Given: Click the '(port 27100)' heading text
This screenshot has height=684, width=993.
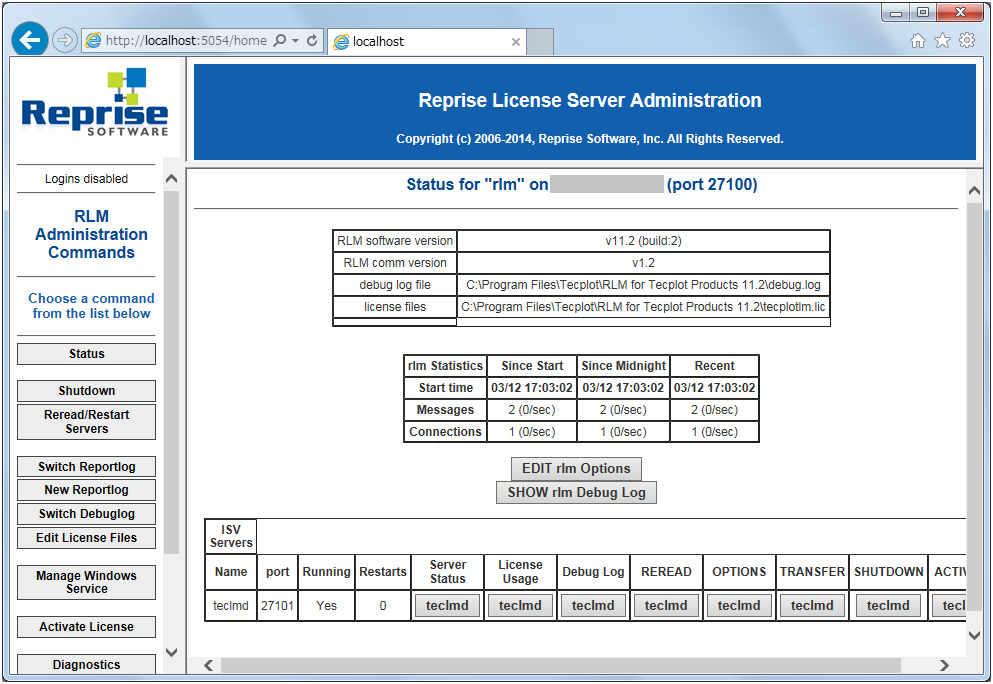Looking at the screenshot, I should point(712,184).
